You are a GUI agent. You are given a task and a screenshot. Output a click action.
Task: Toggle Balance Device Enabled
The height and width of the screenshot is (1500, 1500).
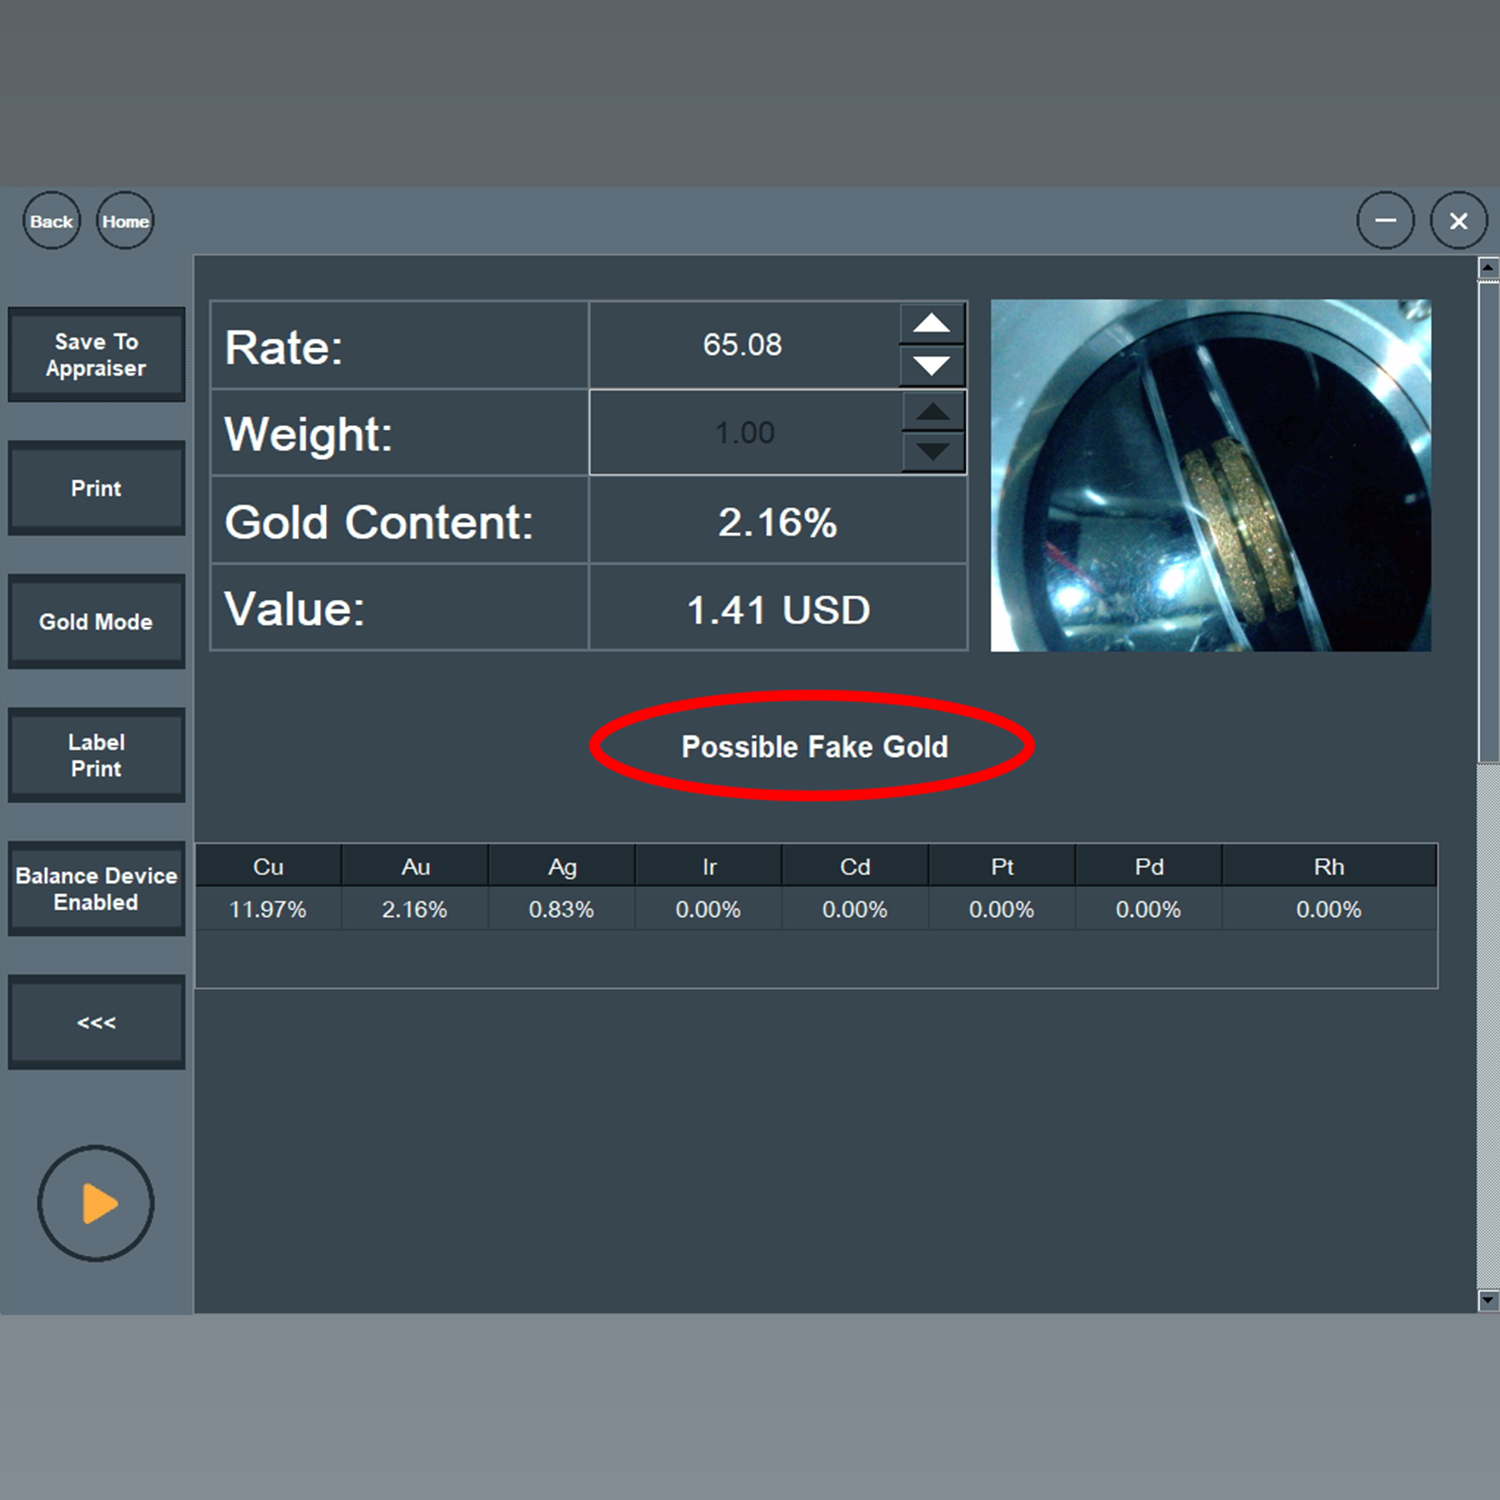click(96, 889)
